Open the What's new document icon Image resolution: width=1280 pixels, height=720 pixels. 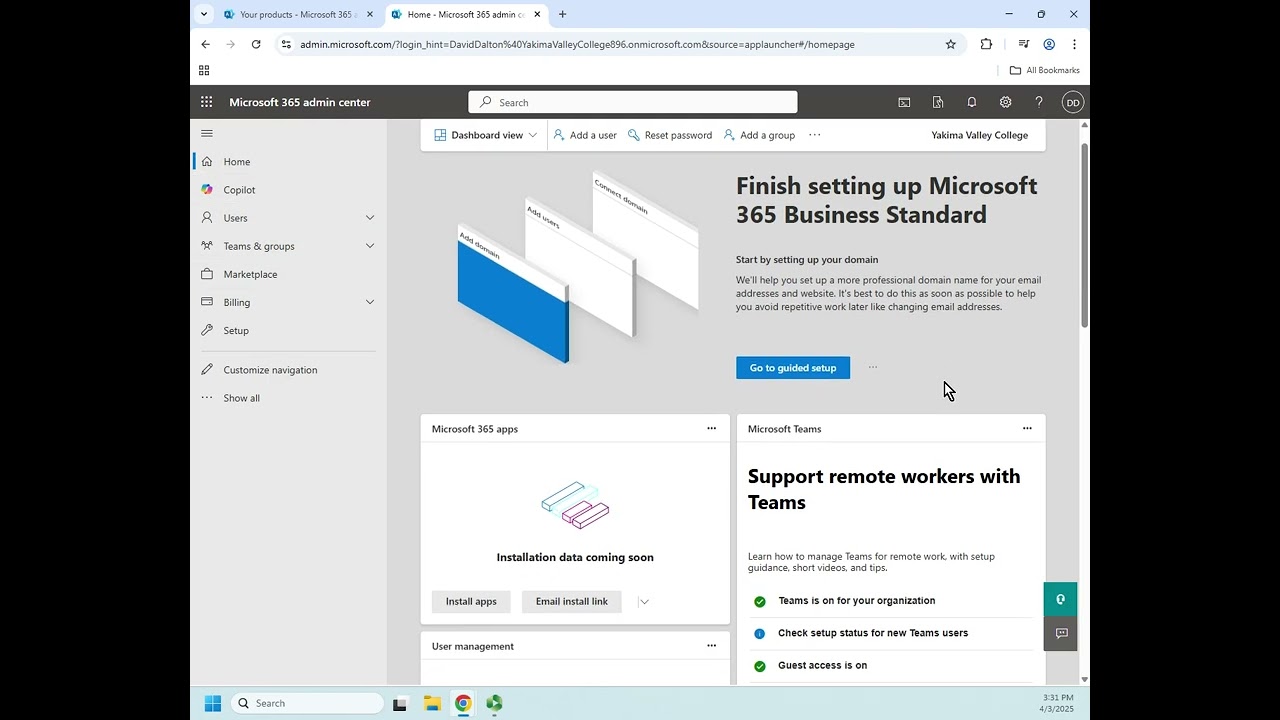pyautogui.click(x=937, y=102)
